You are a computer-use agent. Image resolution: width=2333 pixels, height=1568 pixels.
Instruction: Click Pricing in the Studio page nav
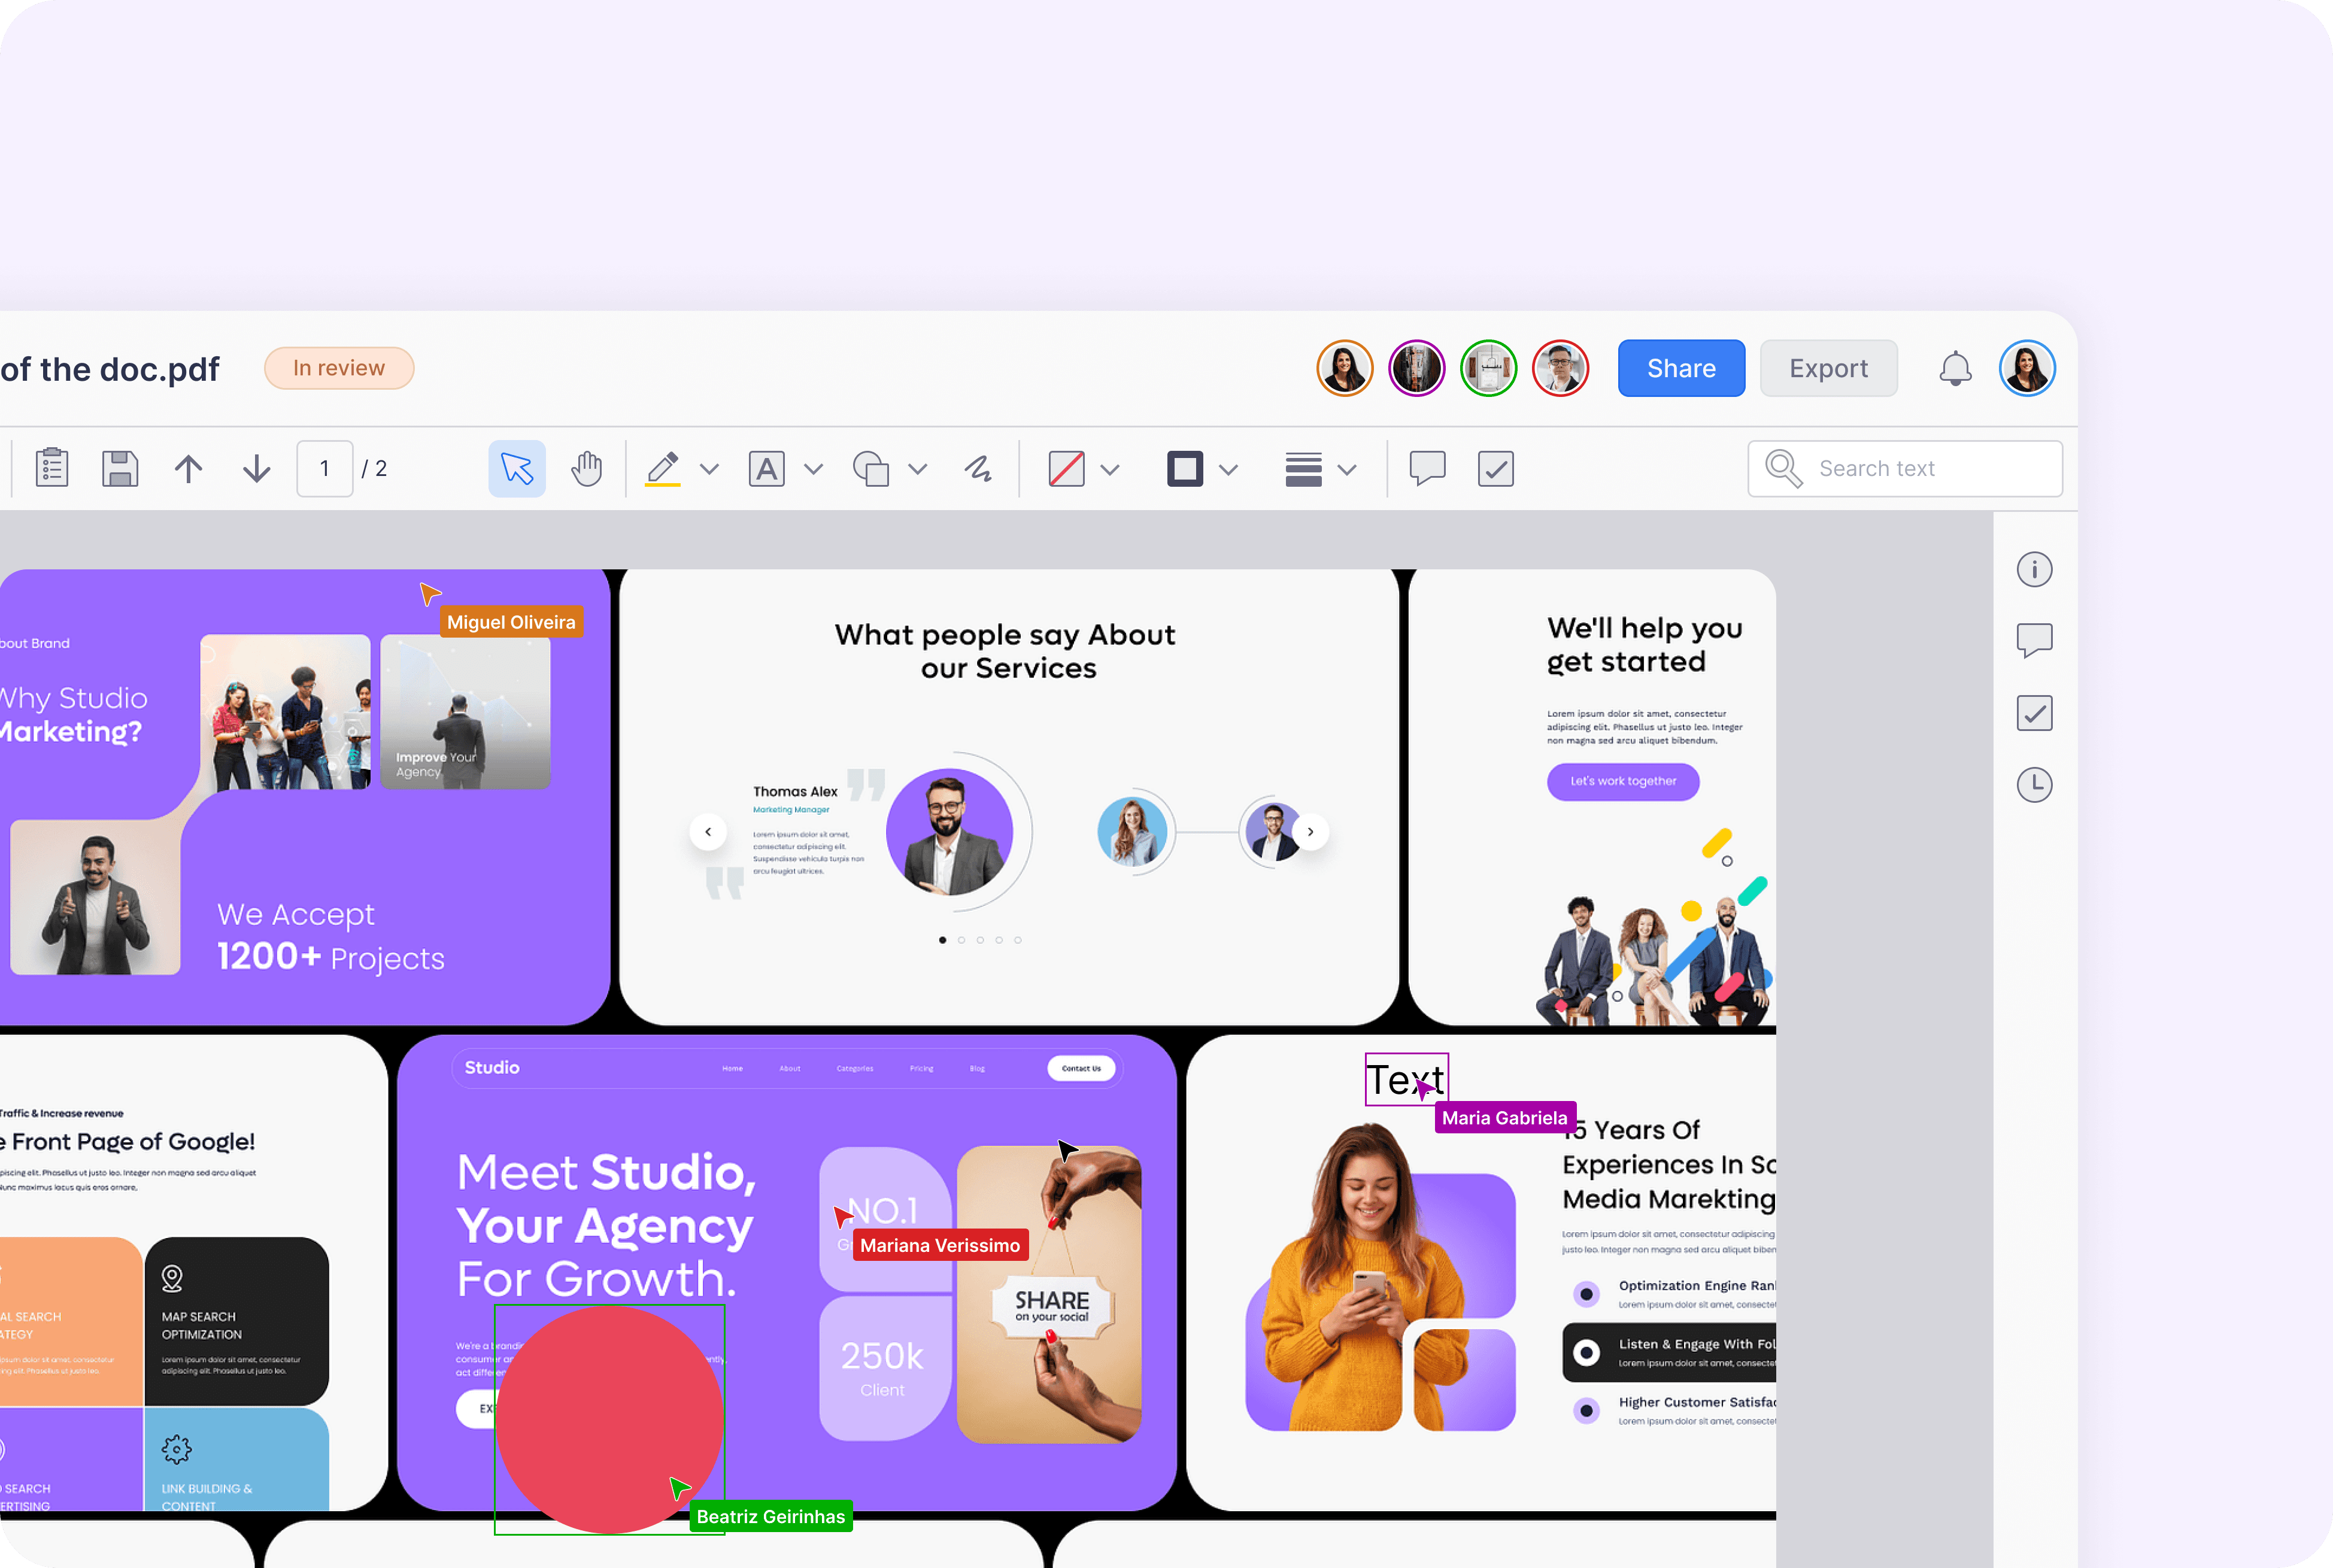(922, 1069)
